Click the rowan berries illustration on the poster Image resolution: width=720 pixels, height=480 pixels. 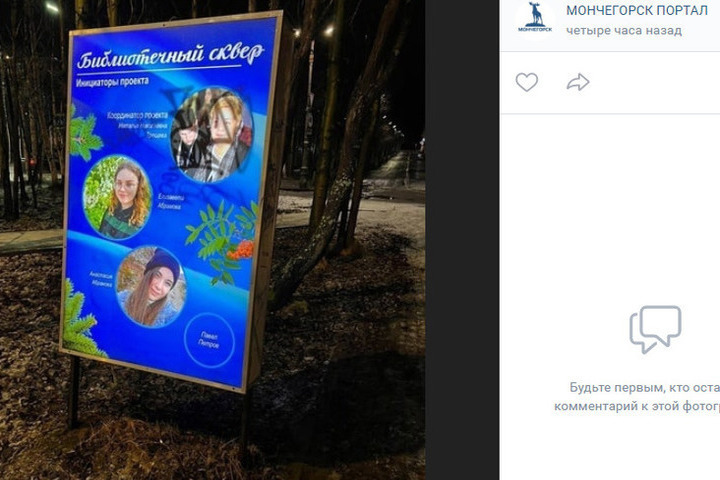coord(241,250)
